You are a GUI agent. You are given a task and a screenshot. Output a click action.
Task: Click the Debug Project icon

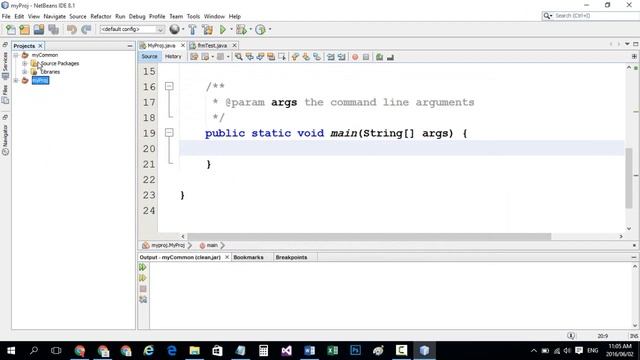pyautogui.click(x=241, y=29)
